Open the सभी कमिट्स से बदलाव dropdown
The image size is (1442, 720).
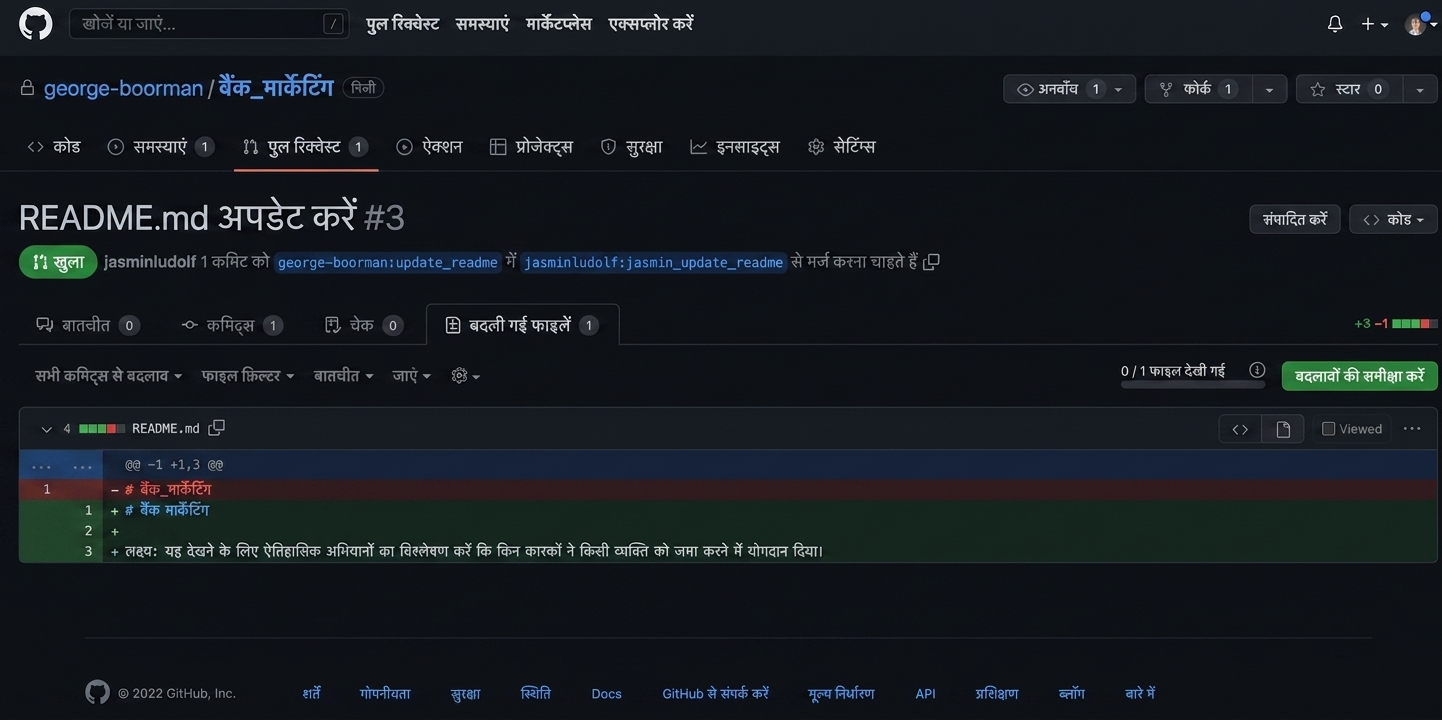point(109,376)
